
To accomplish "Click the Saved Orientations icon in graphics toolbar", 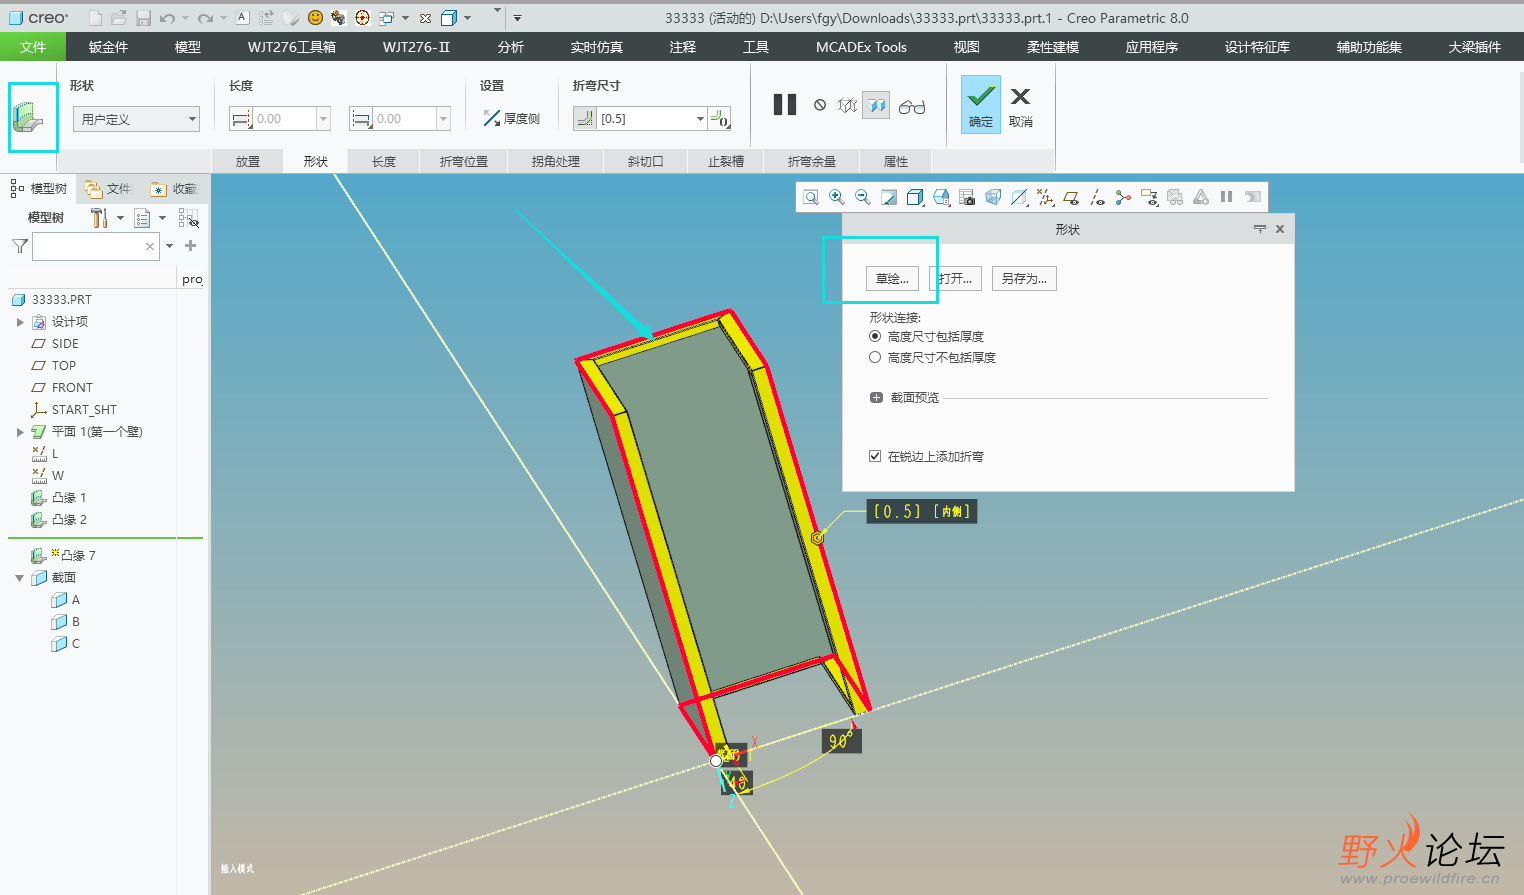I will (x=941, y=197).
